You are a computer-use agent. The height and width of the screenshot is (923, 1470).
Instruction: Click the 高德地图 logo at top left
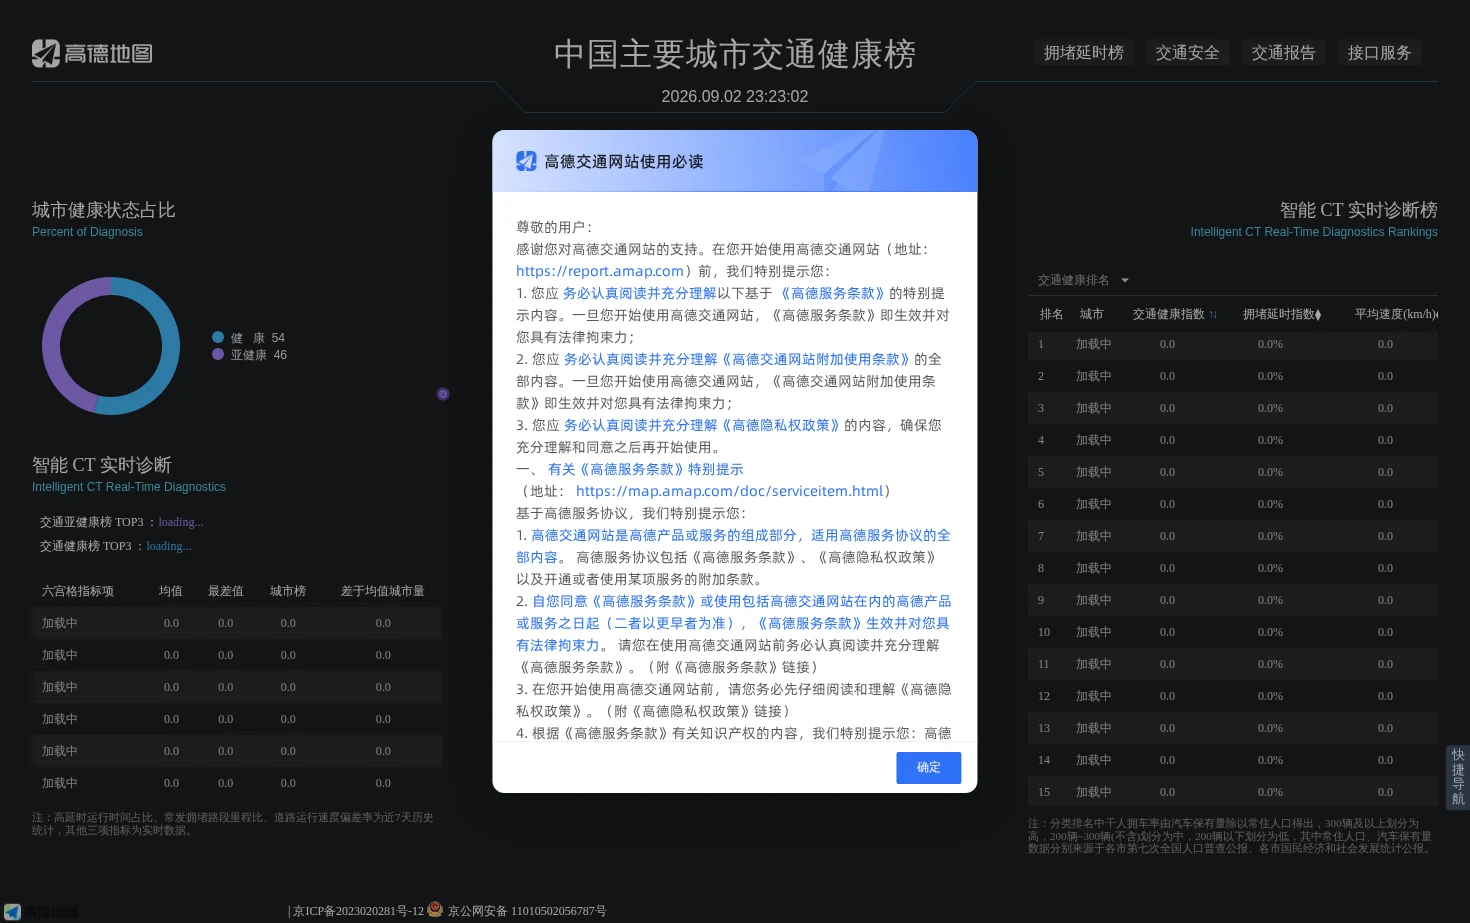click(92, 53)
